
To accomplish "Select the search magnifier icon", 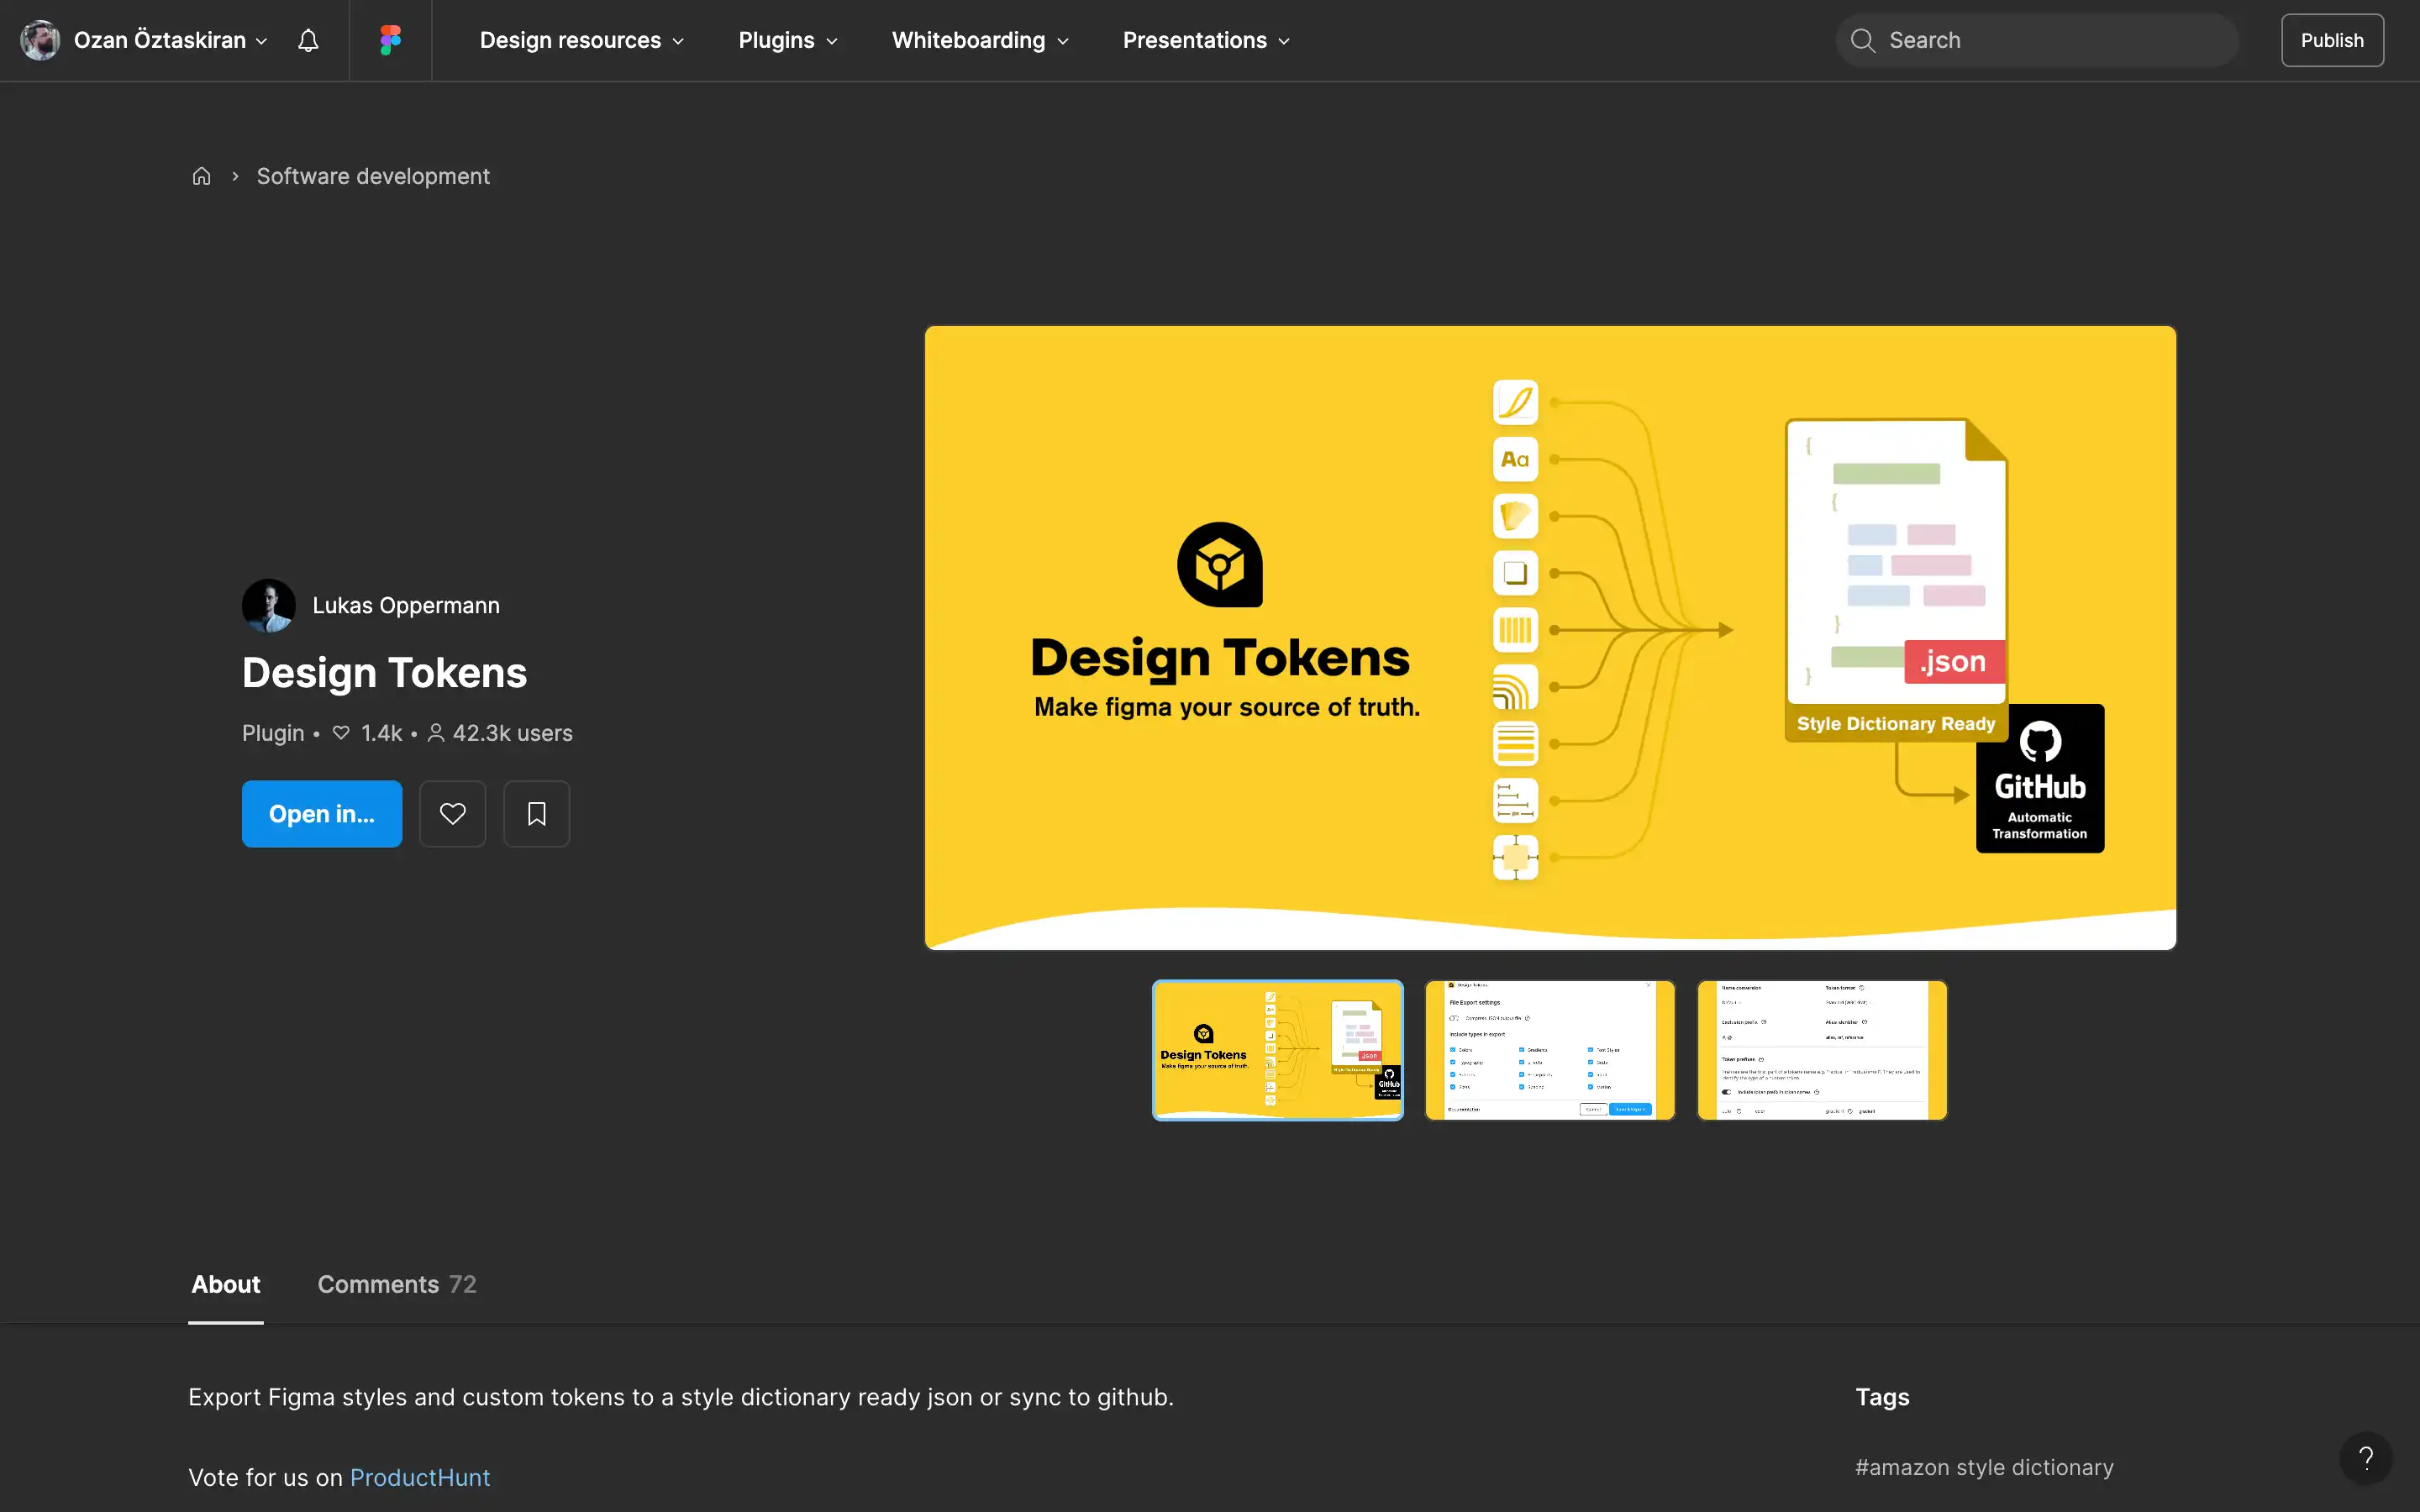I will 1862,40.
